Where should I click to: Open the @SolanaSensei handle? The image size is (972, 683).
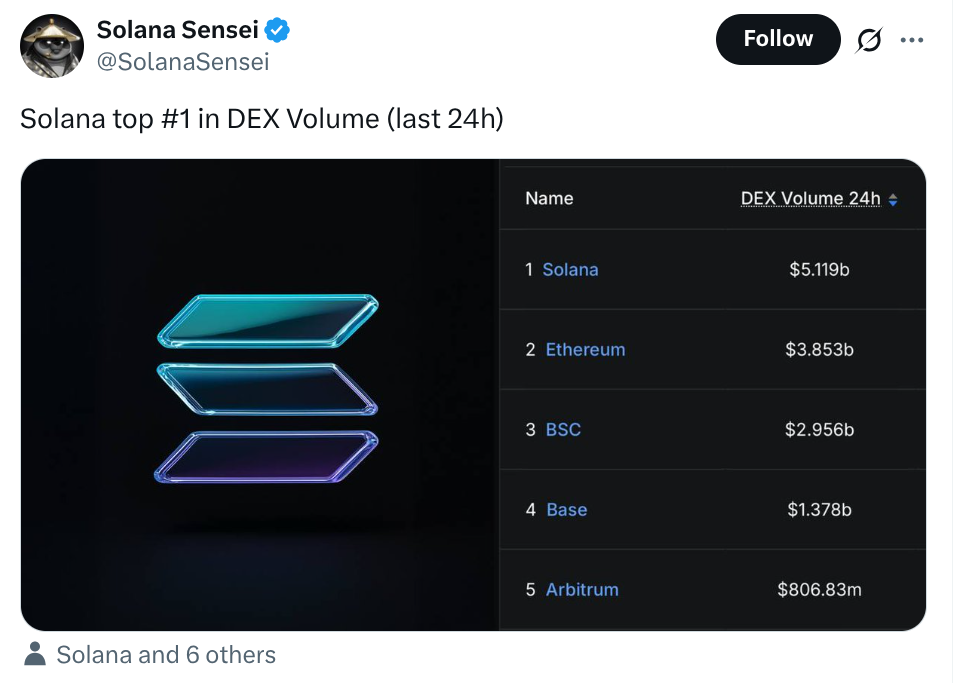(x=182, y=61)
